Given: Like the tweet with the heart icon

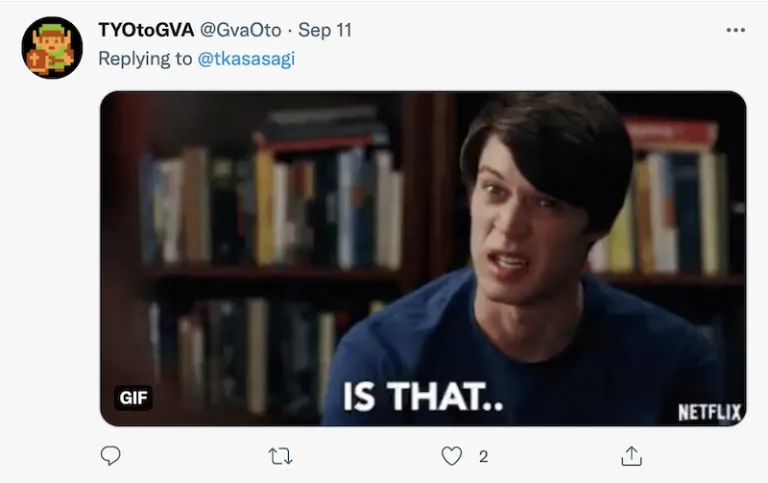Looking at the screenshot, I should (452, 456).
